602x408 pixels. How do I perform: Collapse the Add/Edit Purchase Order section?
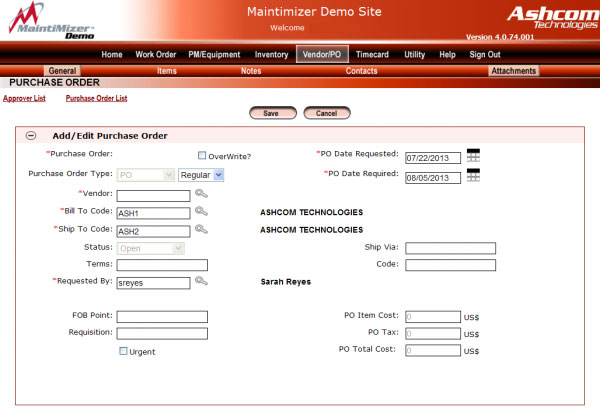click(x=31, y=135)
